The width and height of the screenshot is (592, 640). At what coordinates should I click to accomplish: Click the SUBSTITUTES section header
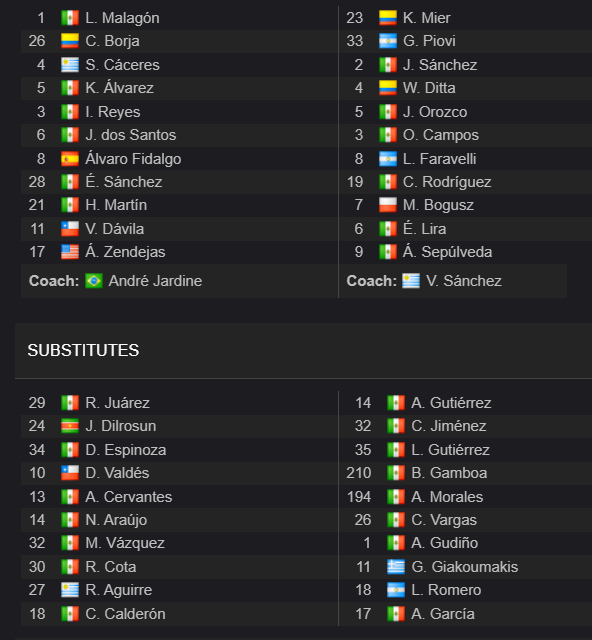(x=83, y=350)
